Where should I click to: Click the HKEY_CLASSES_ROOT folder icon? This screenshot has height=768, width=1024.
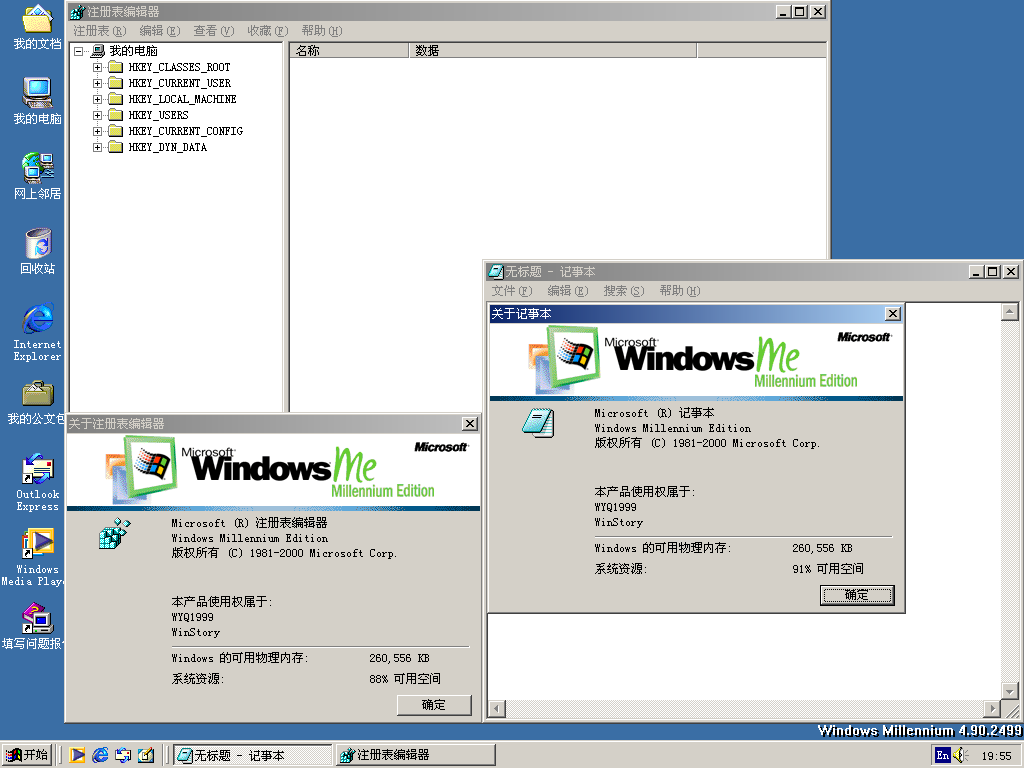click(x=116, y=67)
